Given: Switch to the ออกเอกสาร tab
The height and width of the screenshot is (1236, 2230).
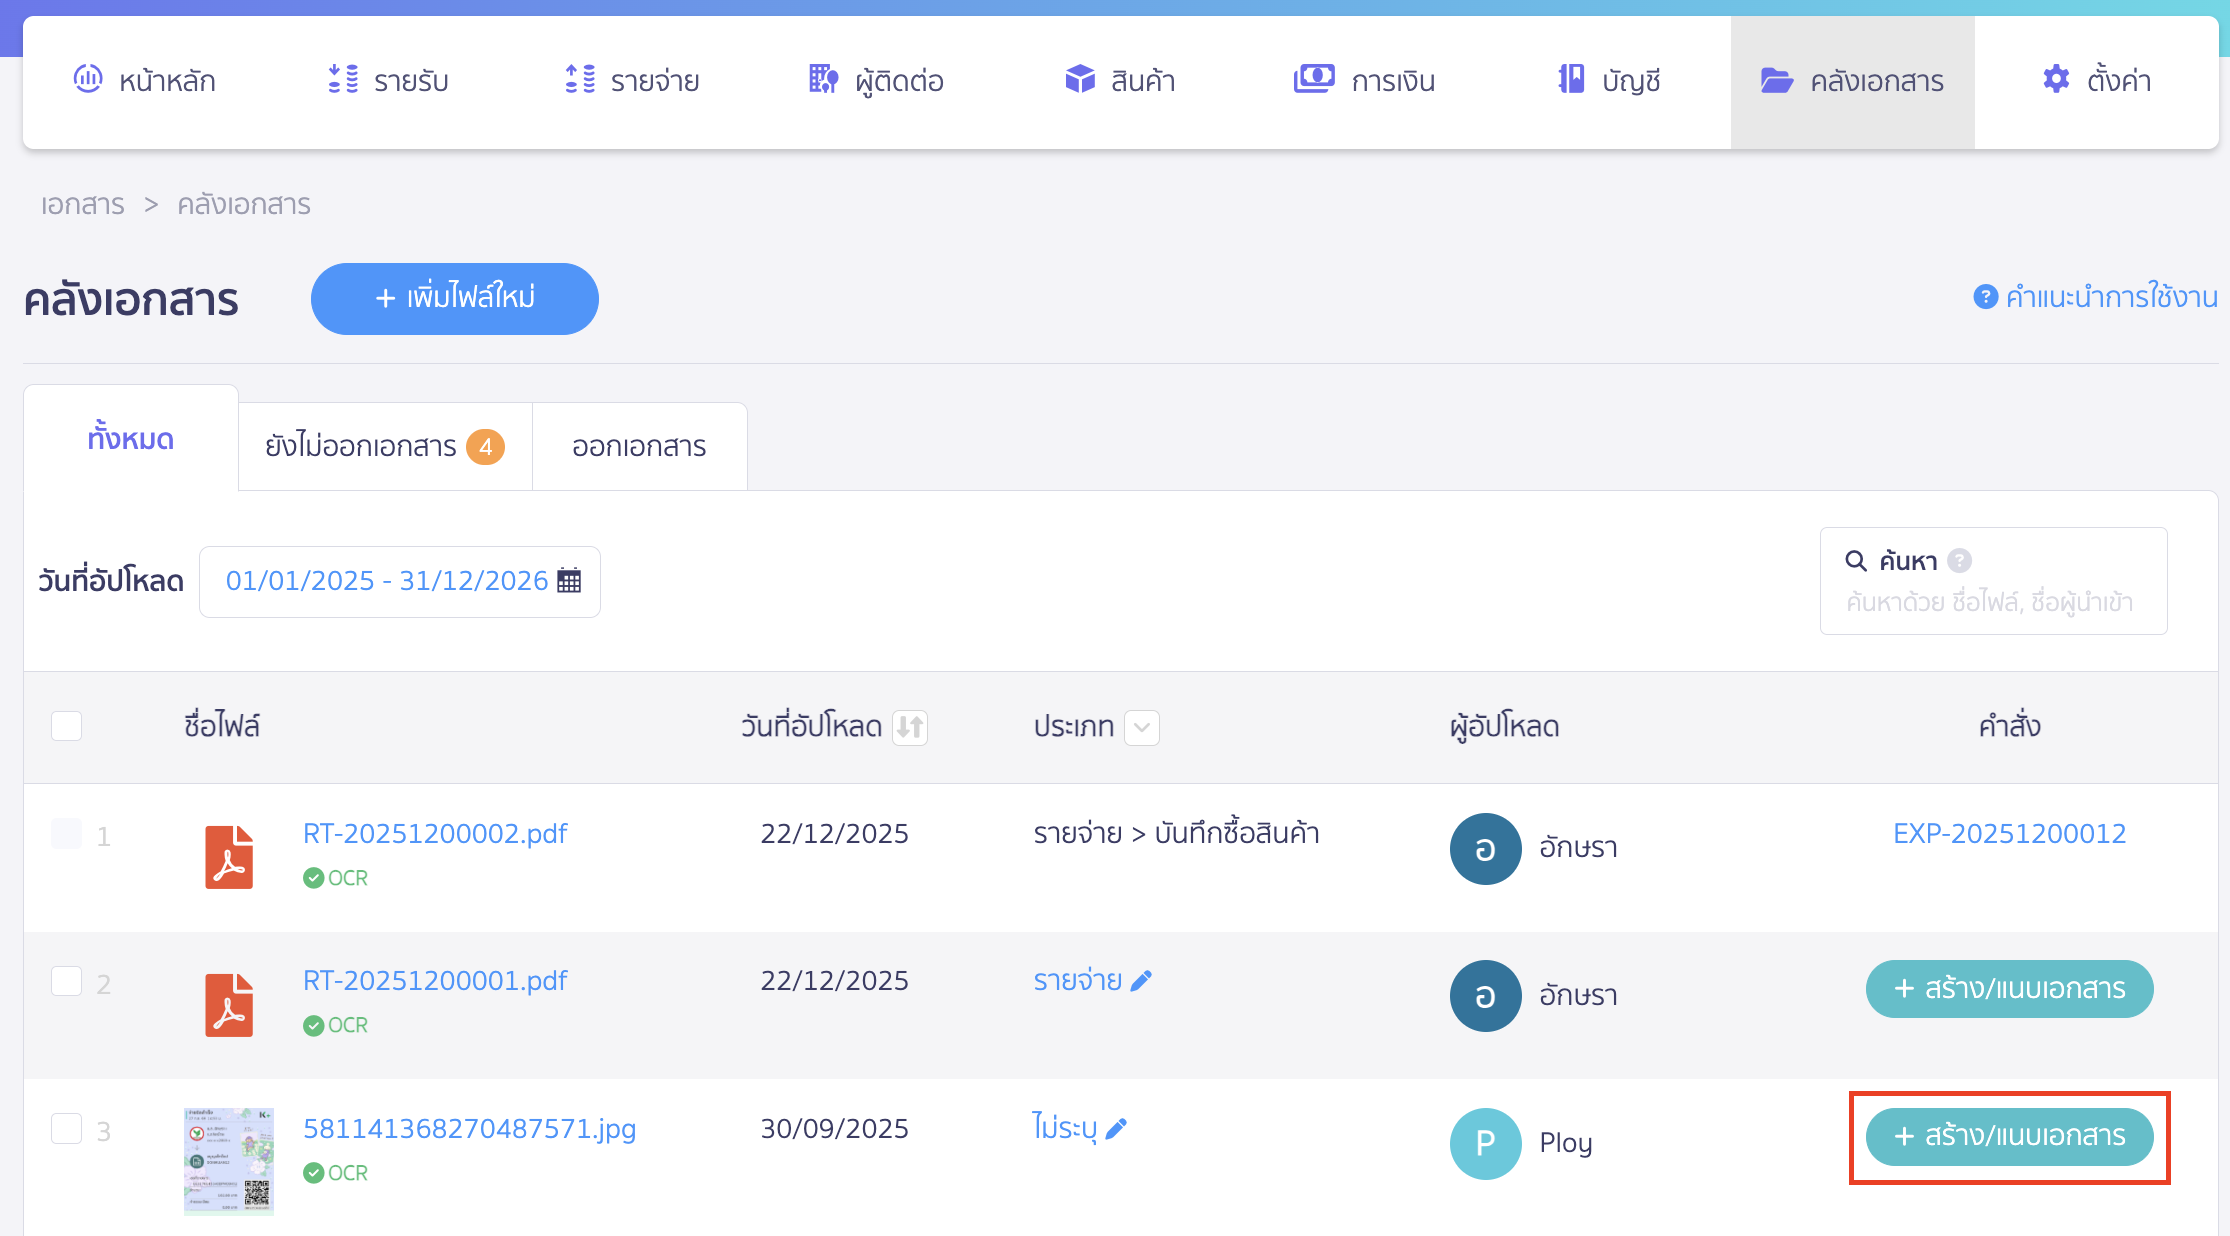Looking at the screenshot, I should point(639,446).
